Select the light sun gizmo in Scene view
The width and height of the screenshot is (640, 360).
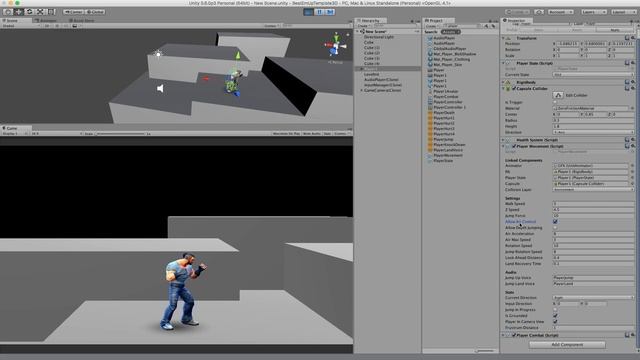158,53
